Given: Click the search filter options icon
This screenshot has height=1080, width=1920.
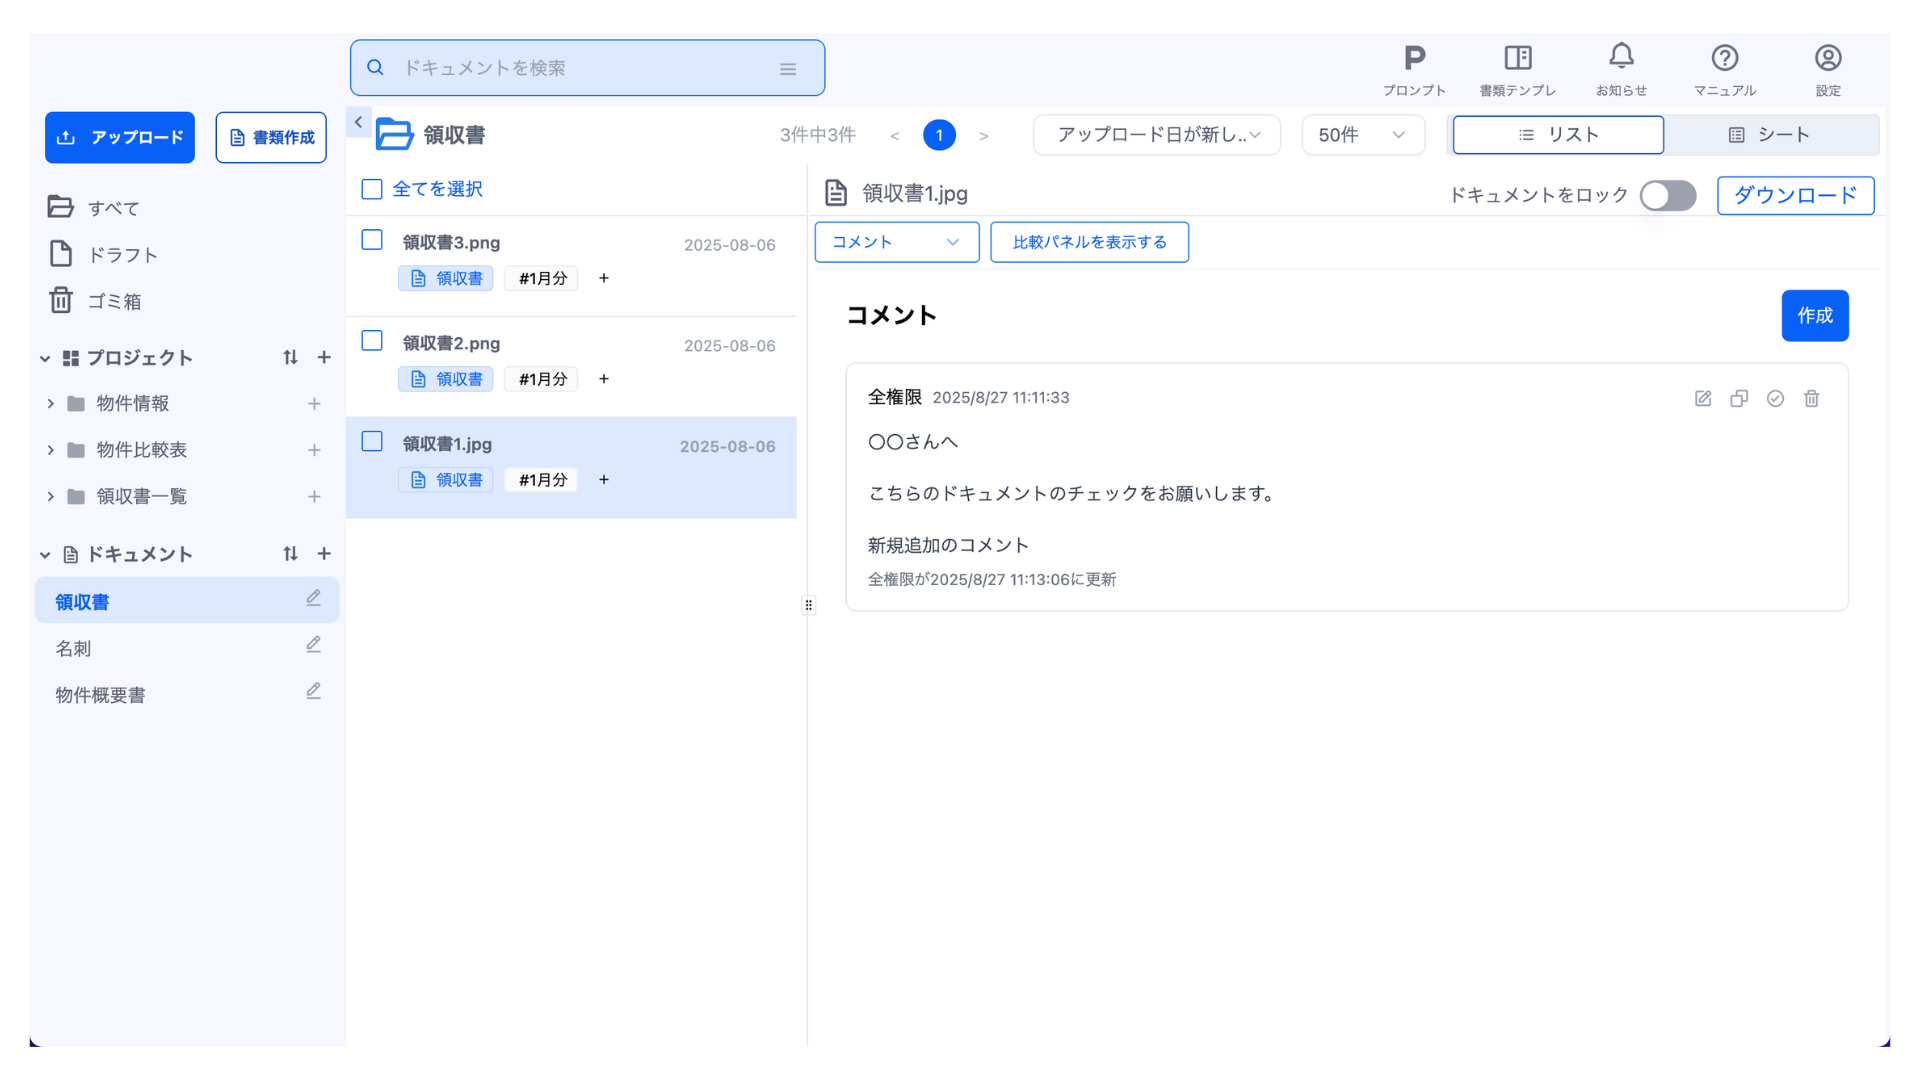Looking at the screenshot, I should (x=788, y=69).
